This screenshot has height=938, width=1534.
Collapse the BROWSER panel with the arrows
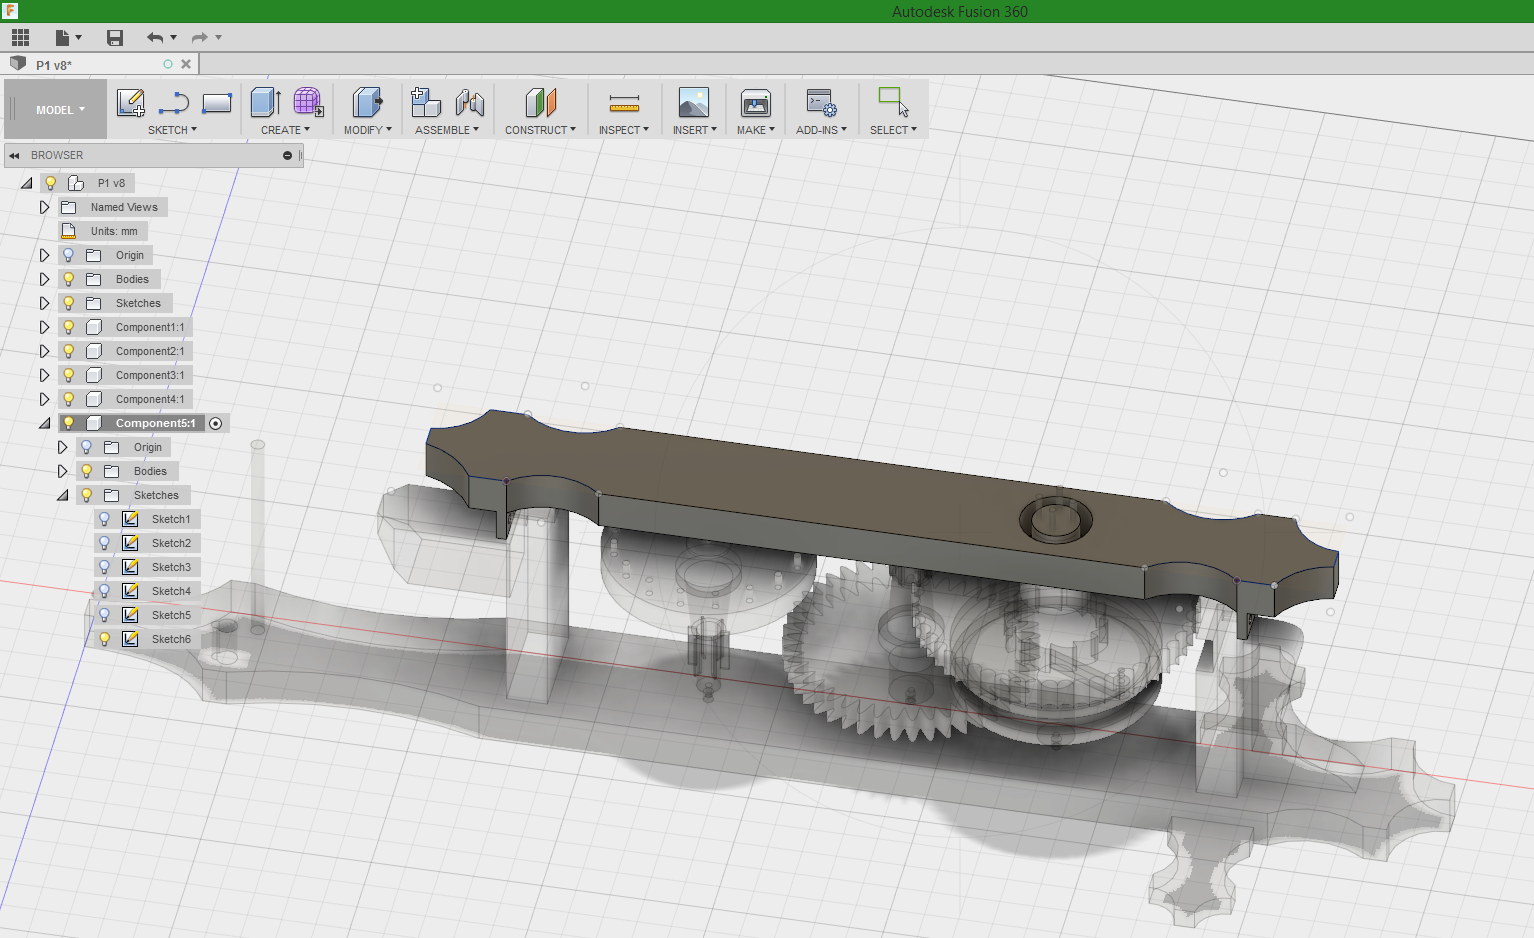(15, 155)
